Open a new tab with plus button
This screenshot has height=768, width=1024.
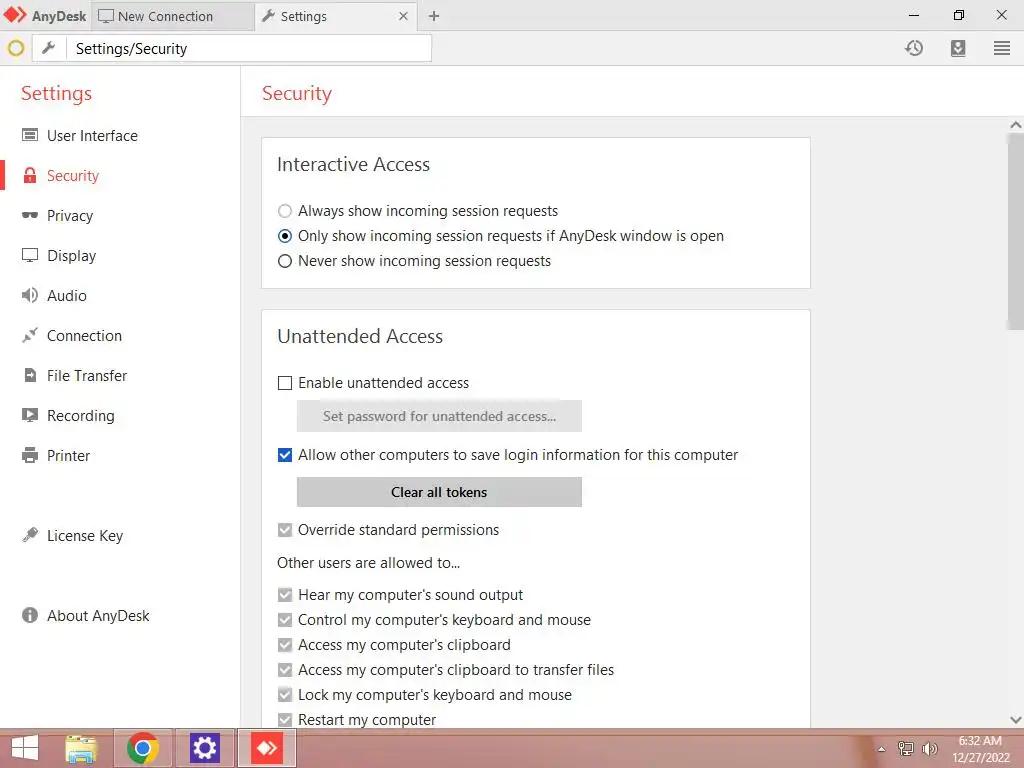(434, 16)
